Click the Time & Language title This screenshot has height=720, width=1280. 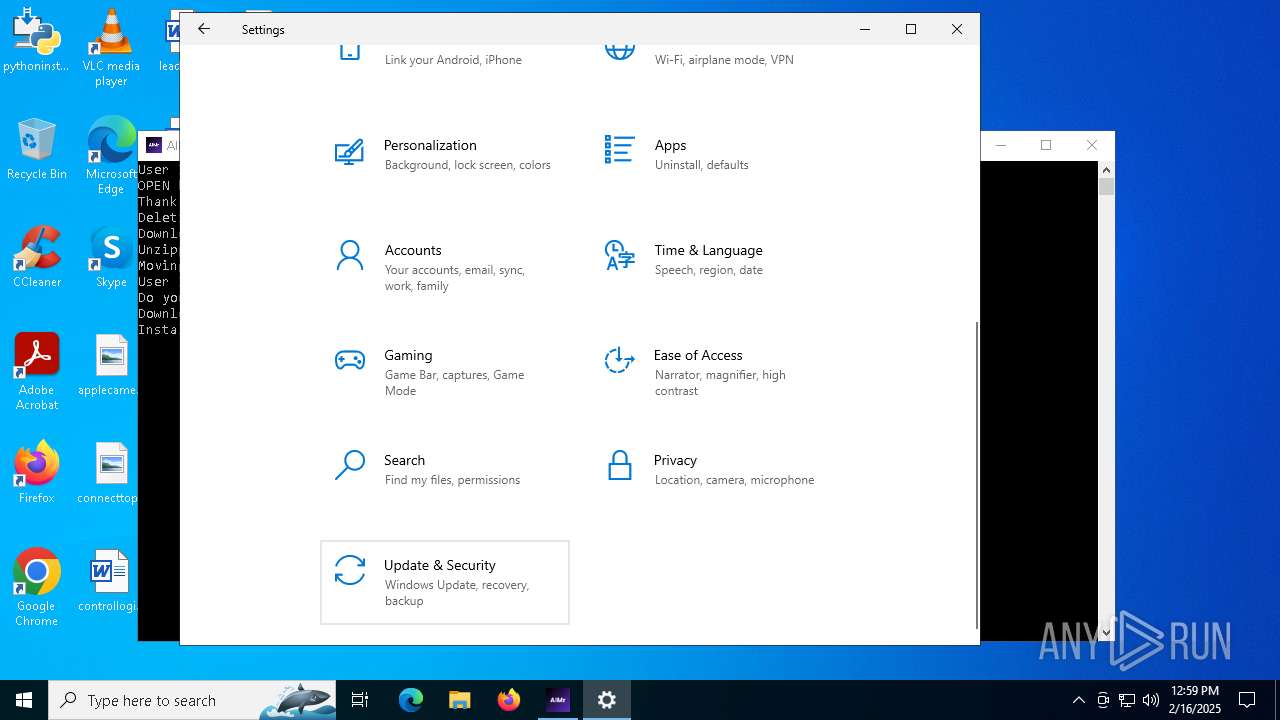point(708,250)
